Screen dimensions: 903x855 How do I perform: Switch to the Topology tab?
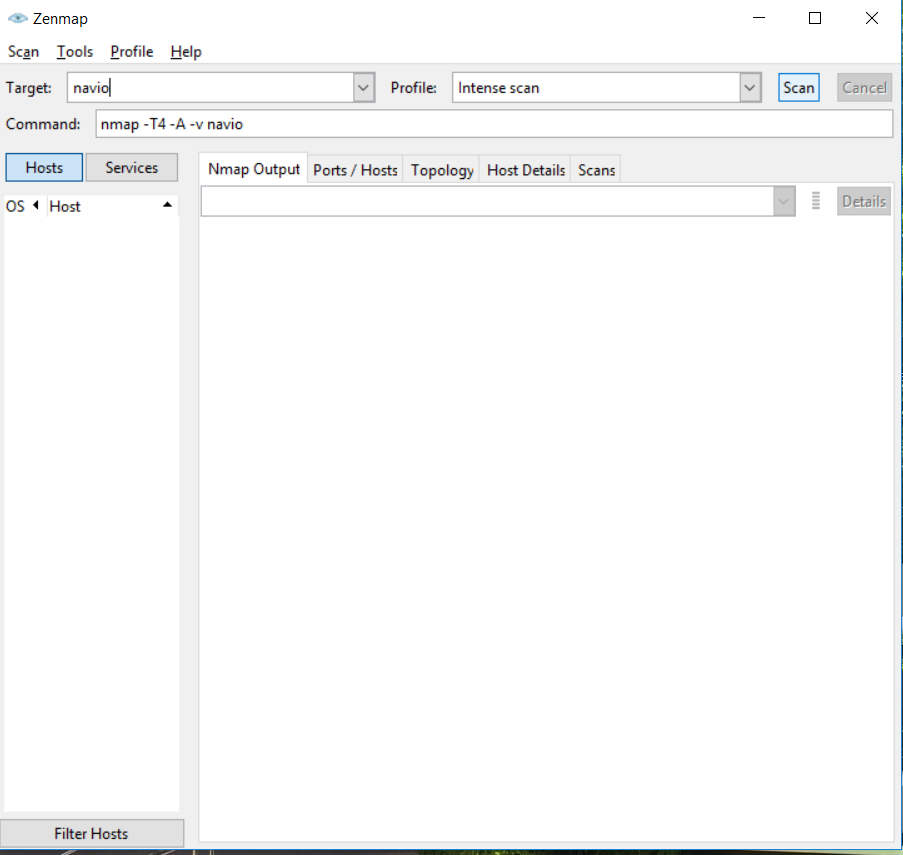pos(442,170)
